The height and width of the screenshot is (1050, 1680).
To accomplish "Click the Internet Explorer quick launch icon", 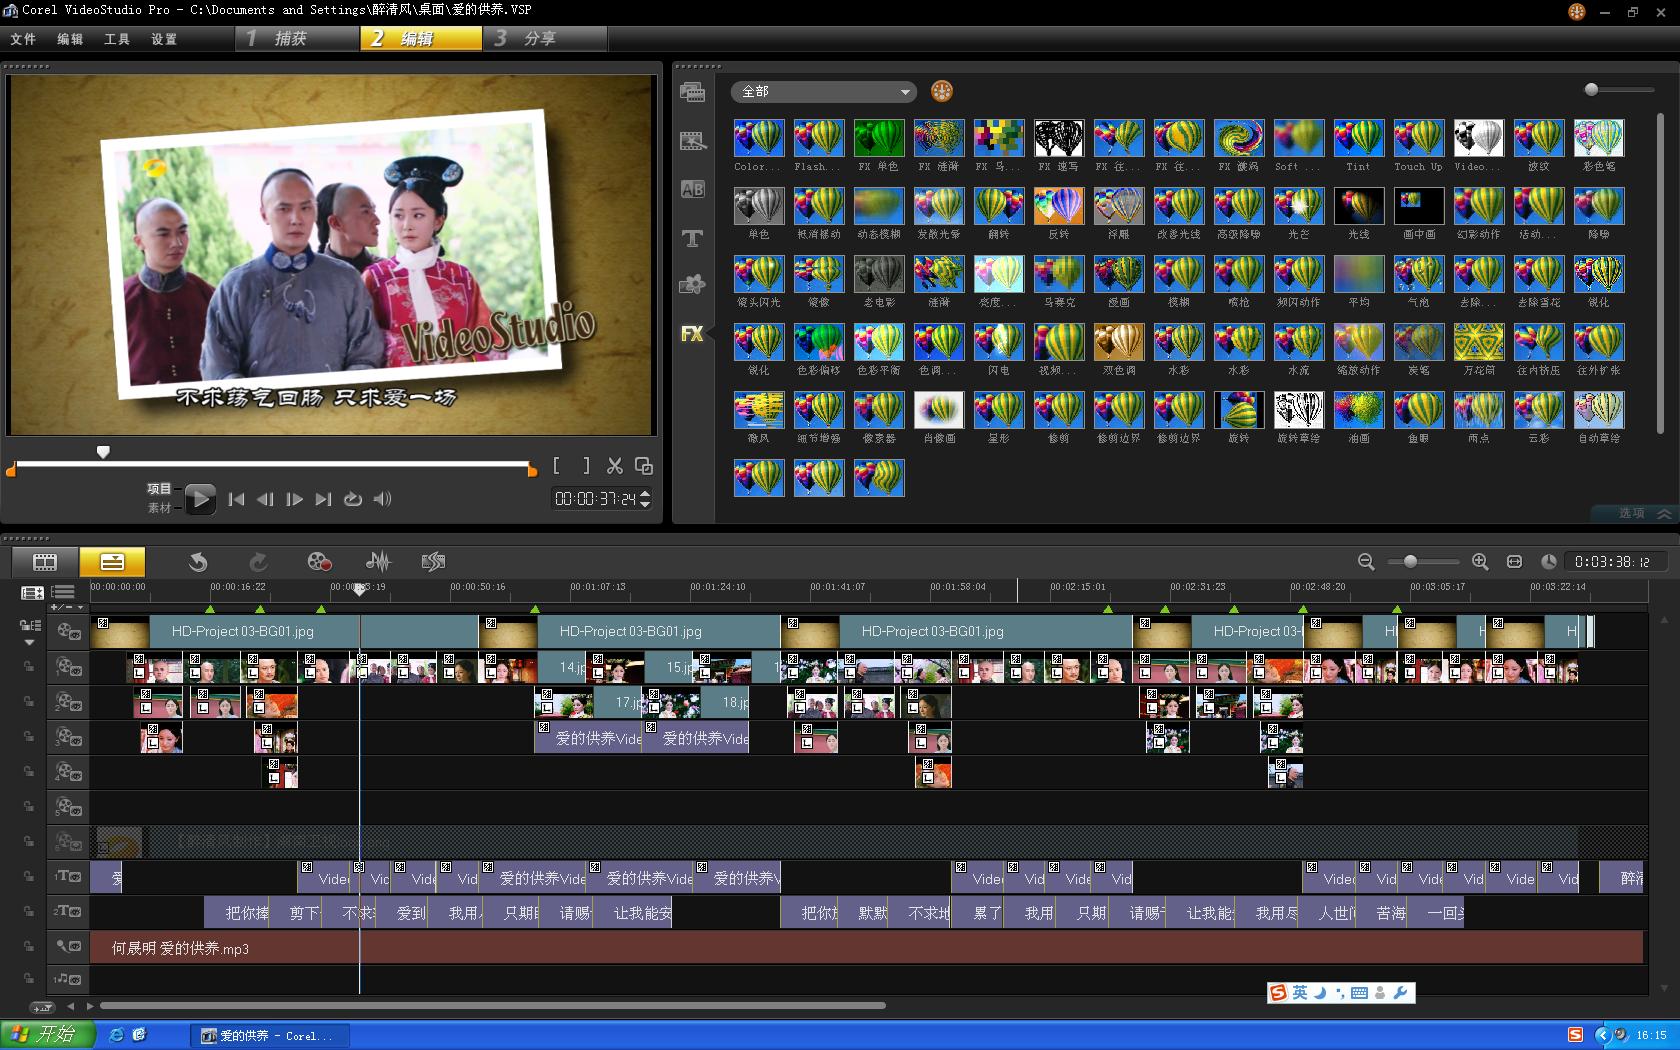I will coord(116,1035).
